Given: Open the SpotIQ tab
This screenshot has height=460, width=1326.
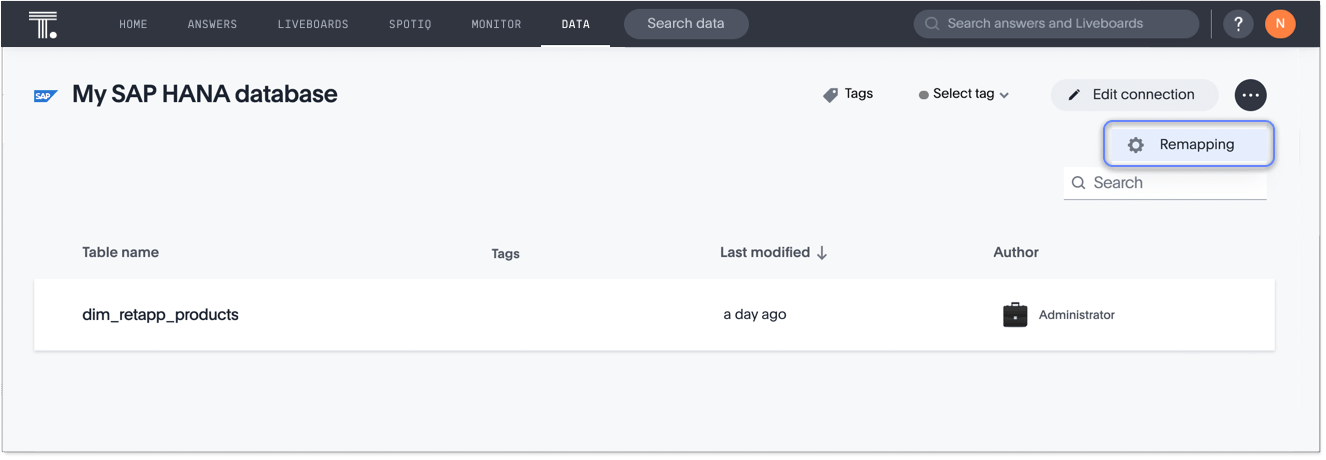Looking at the screenshot, I should 410,24.
